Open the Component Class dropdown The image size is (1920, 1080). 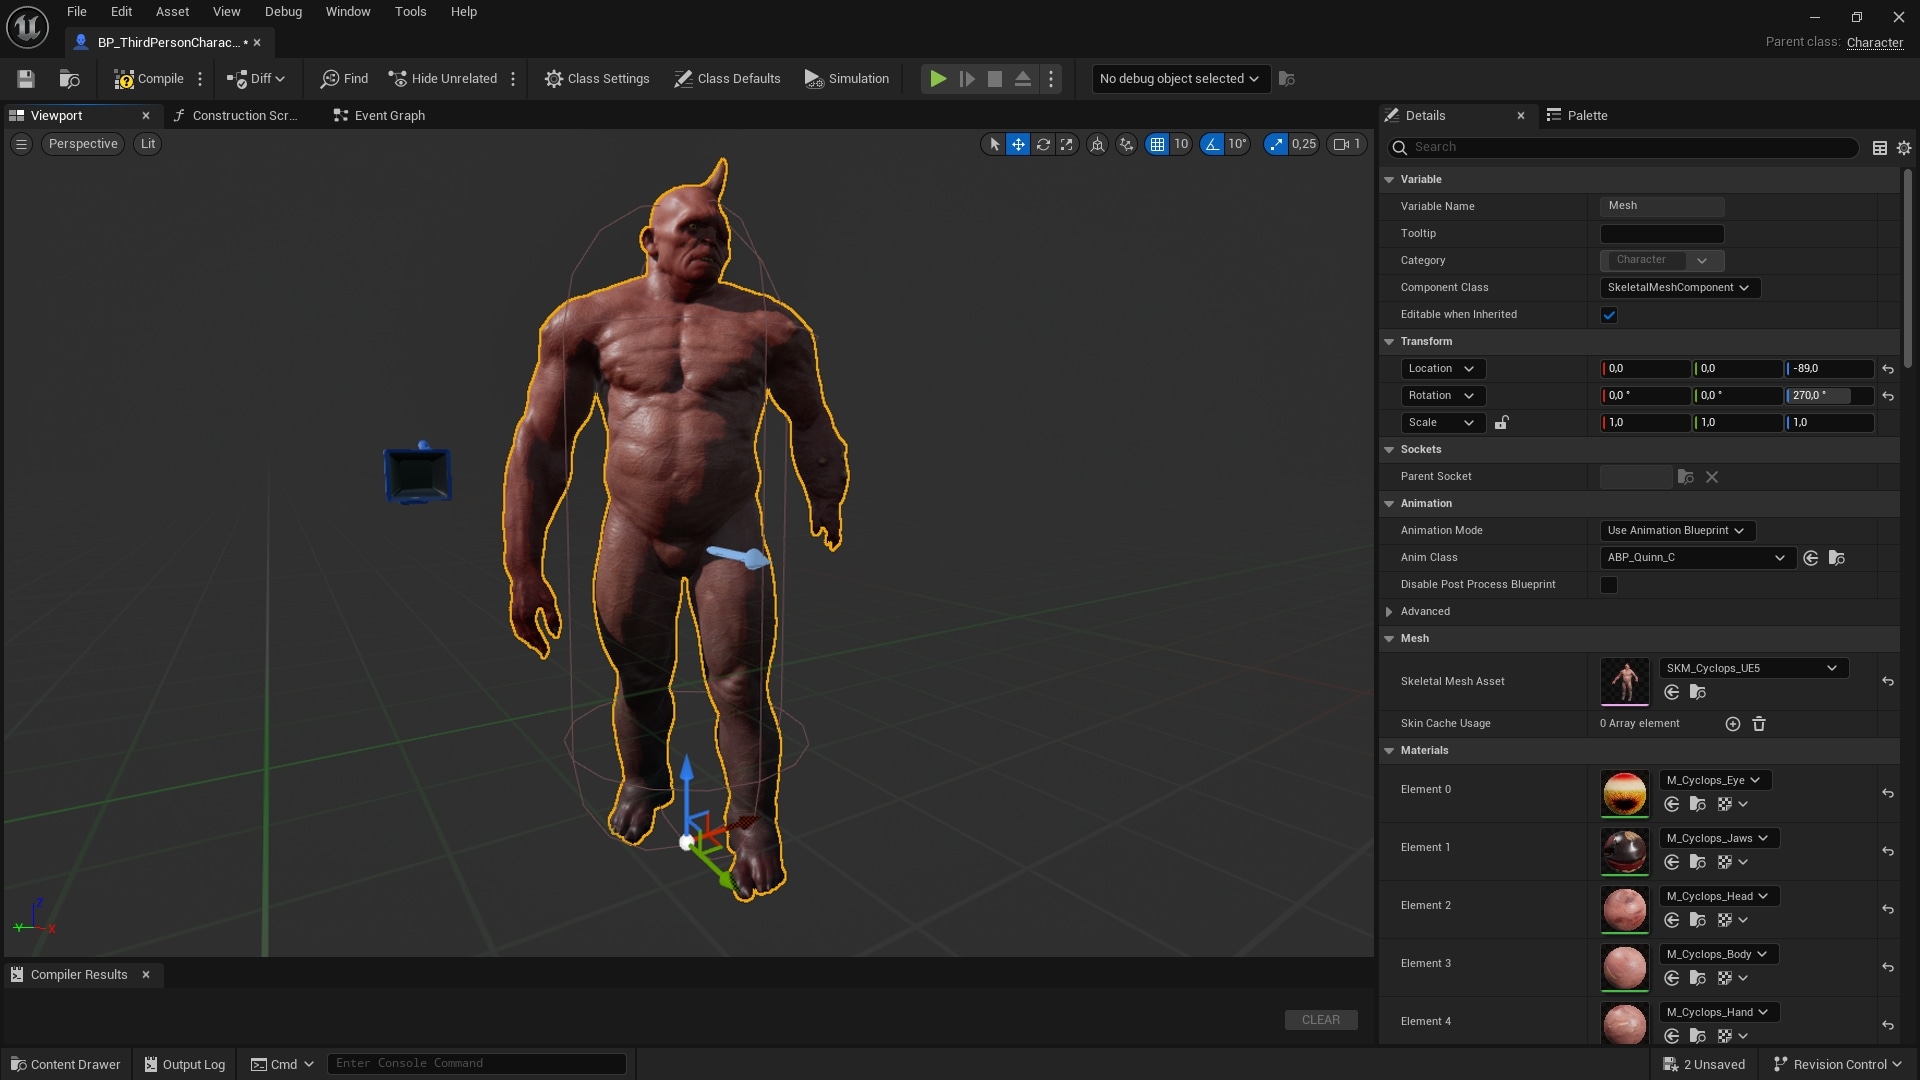(1679, 288)
